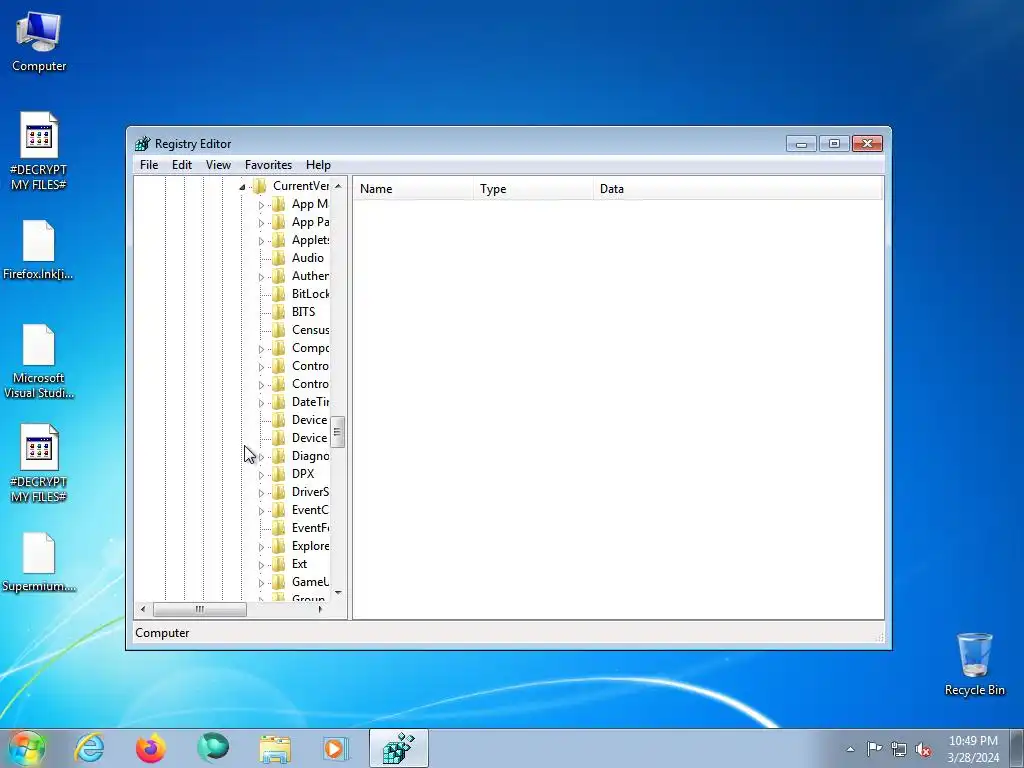Select the Recycle Bin icon
Viewport: 1024px width, 768px height.
[x=974, y=664]
